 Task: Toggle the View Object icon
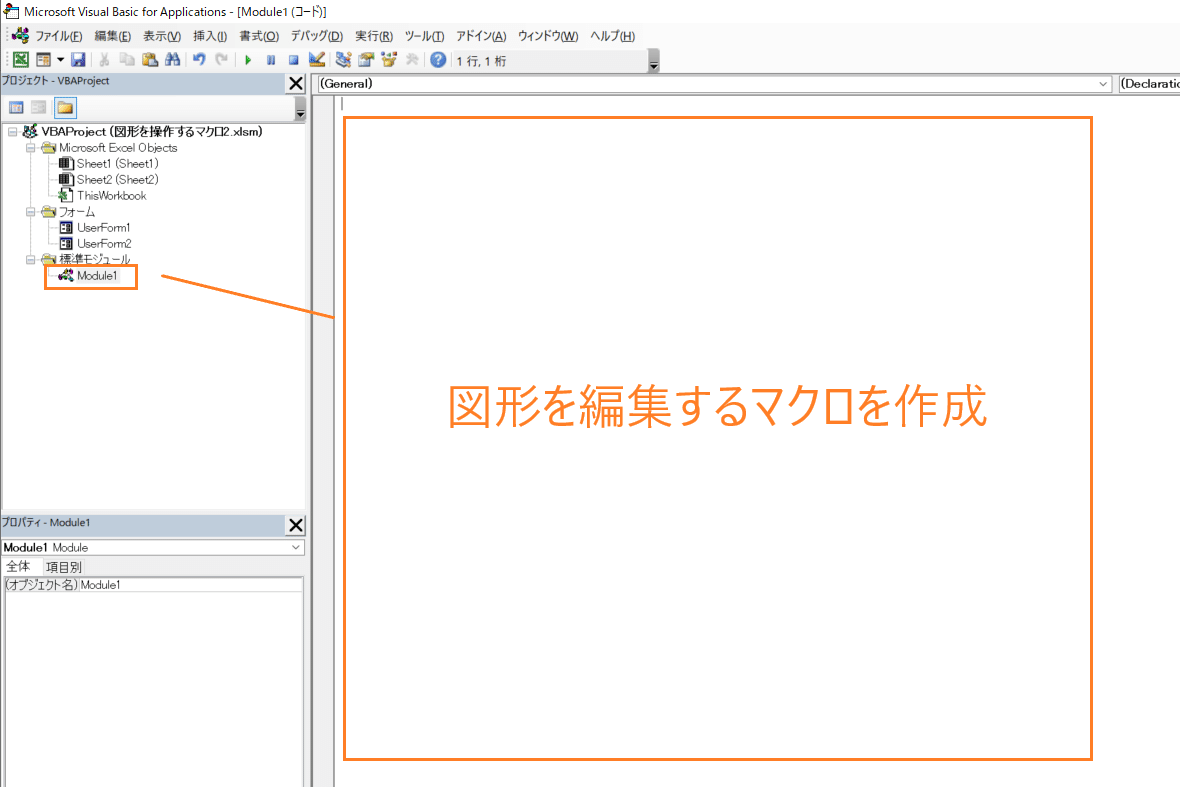[38, 107]
